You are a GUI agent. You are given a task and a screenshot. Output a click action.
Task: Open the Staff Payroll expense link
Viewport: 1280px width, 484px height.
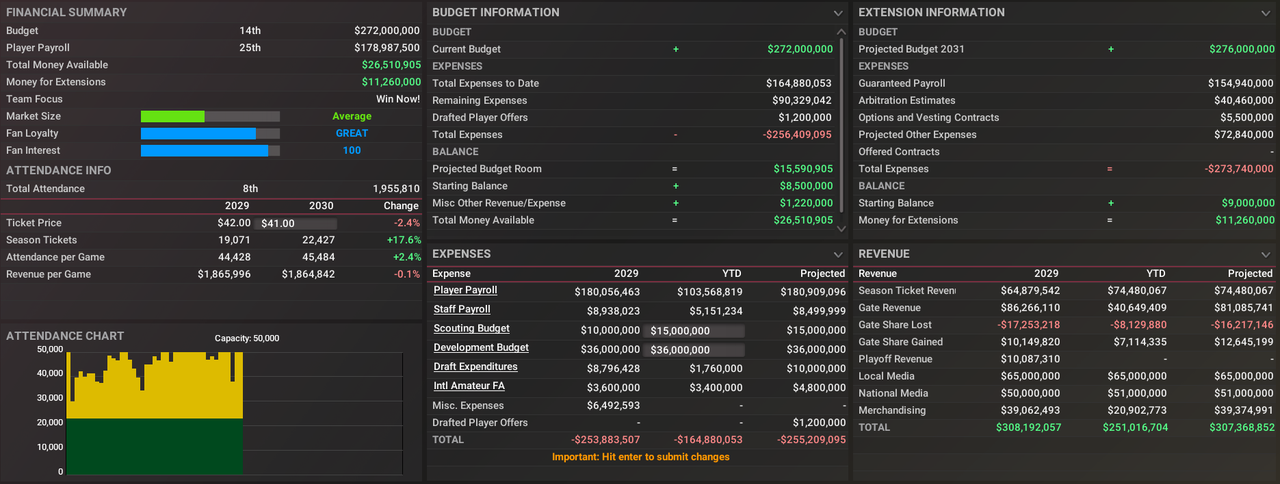pos(462,309)
